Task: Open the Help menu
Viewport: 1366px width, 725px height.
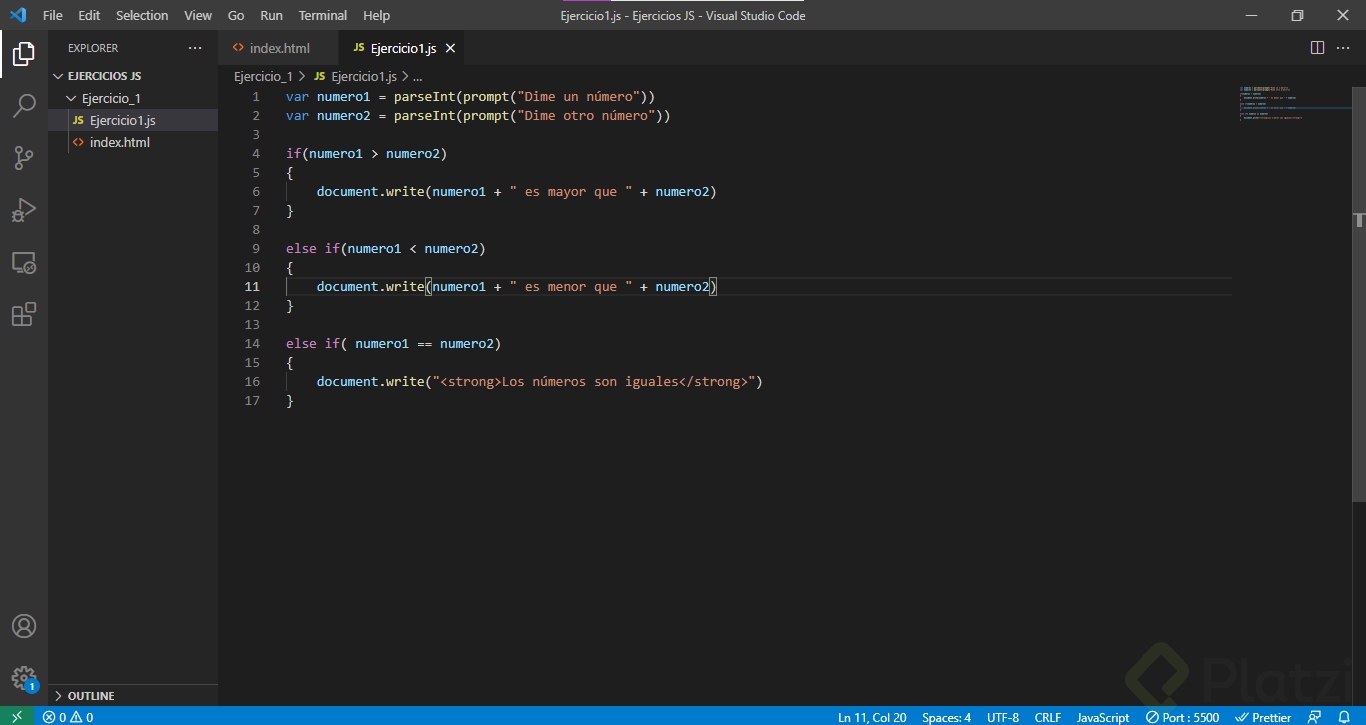Action: pyautogui.click(x=377, y=15)
